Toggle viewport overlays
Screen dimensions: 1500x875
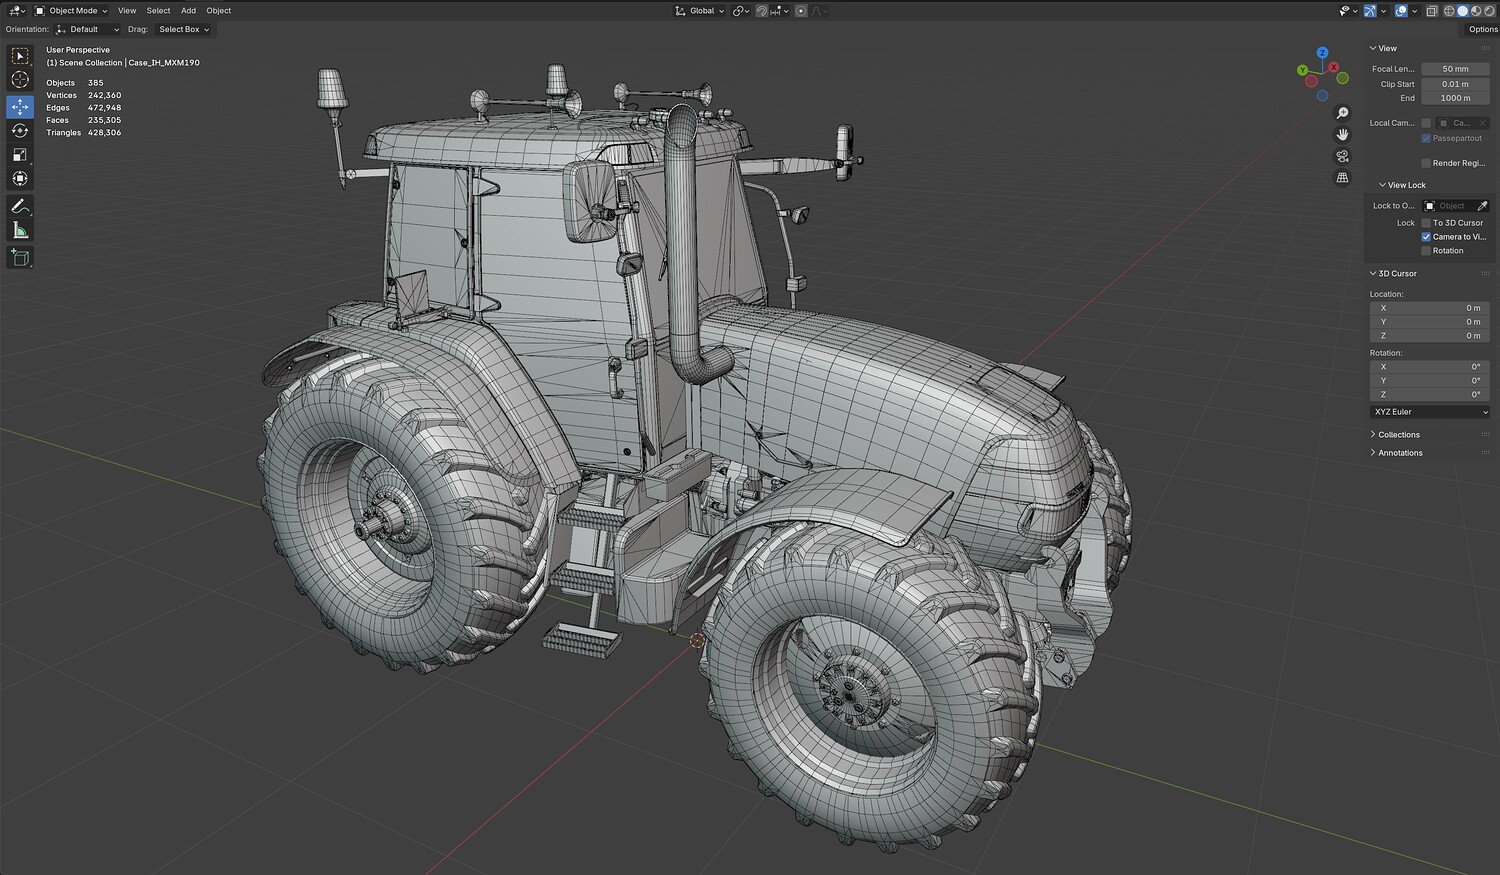[x=1401, y=11]
